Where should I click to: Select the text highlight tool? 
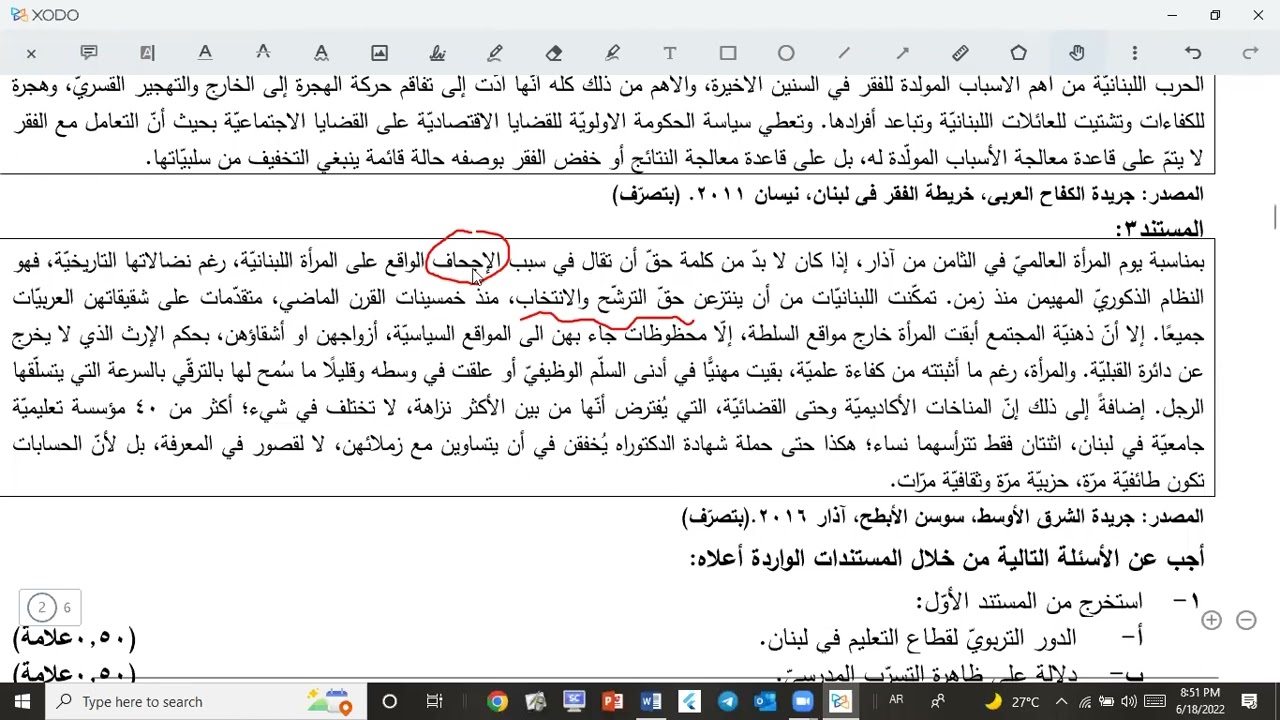(147, 53)
